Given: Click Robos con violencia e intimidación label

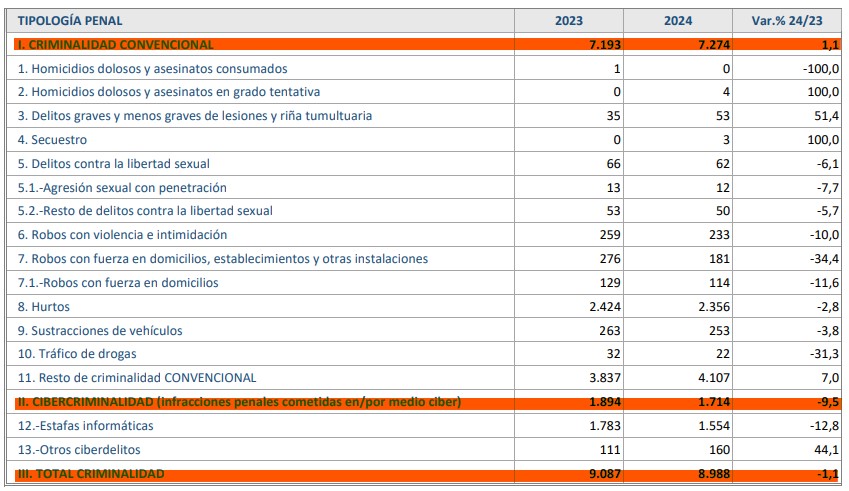Looking at the screenshot, I should (x=123, y=235).
